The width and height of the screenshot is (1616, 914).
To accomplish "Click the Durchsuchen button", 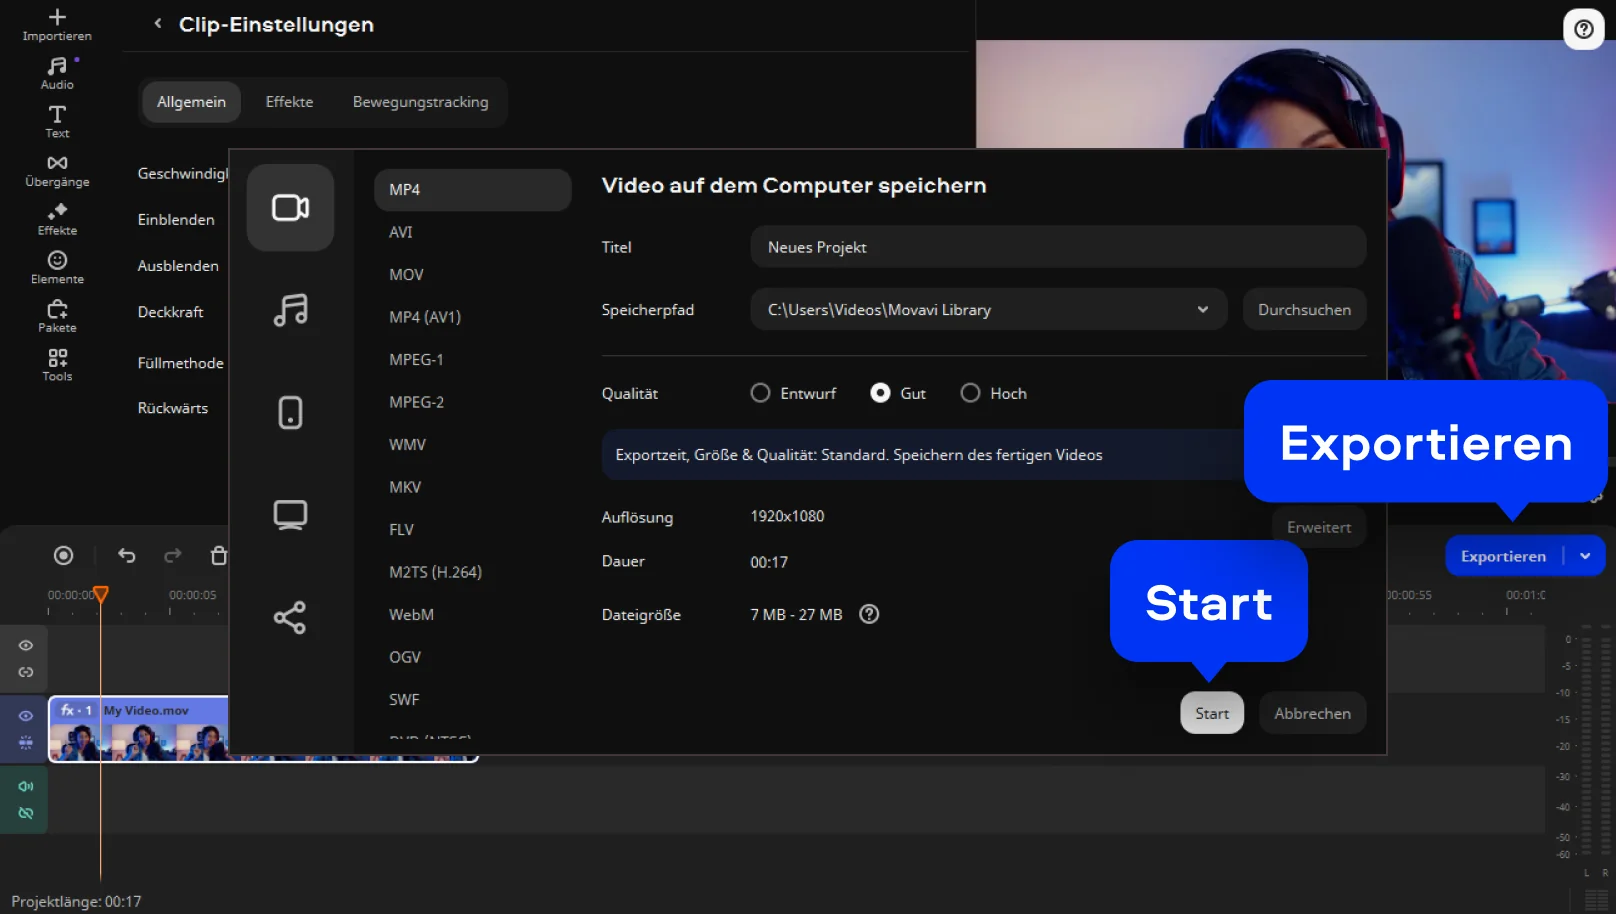I will (x=1304, y=310).
